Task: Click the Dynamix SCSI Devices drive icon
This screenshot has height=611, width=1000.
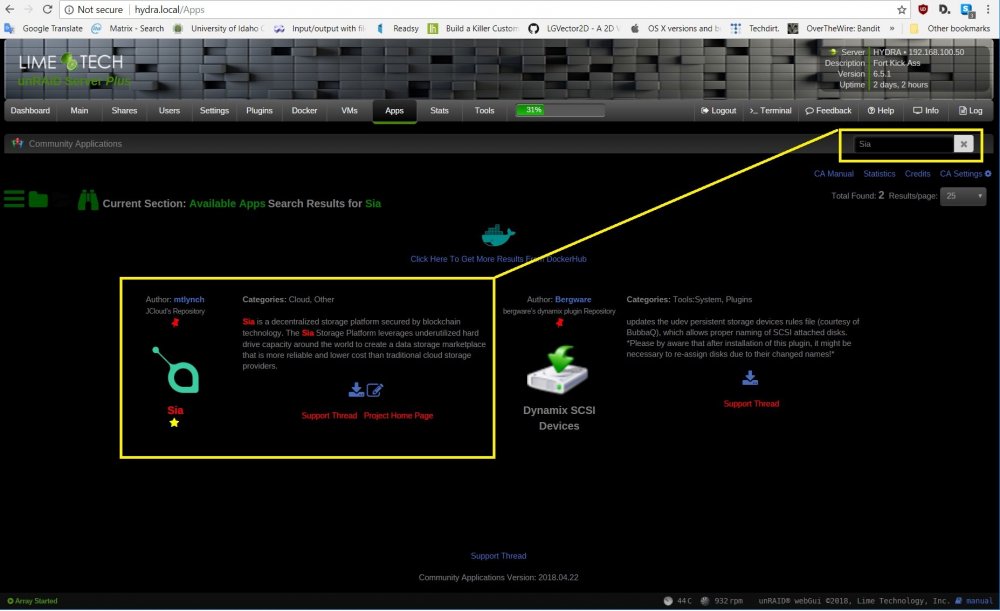Action: pyautogui.click(x=558, y=370)
